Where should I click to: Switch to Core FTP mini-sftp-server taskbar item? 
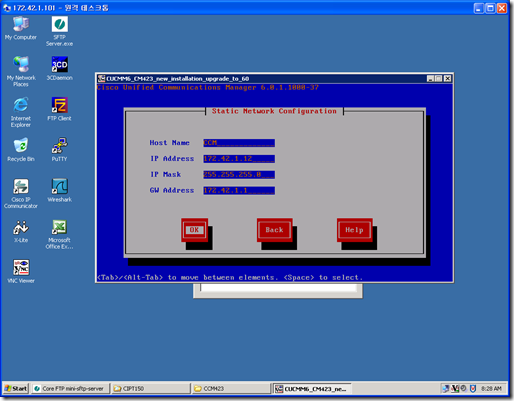[71, 388]
